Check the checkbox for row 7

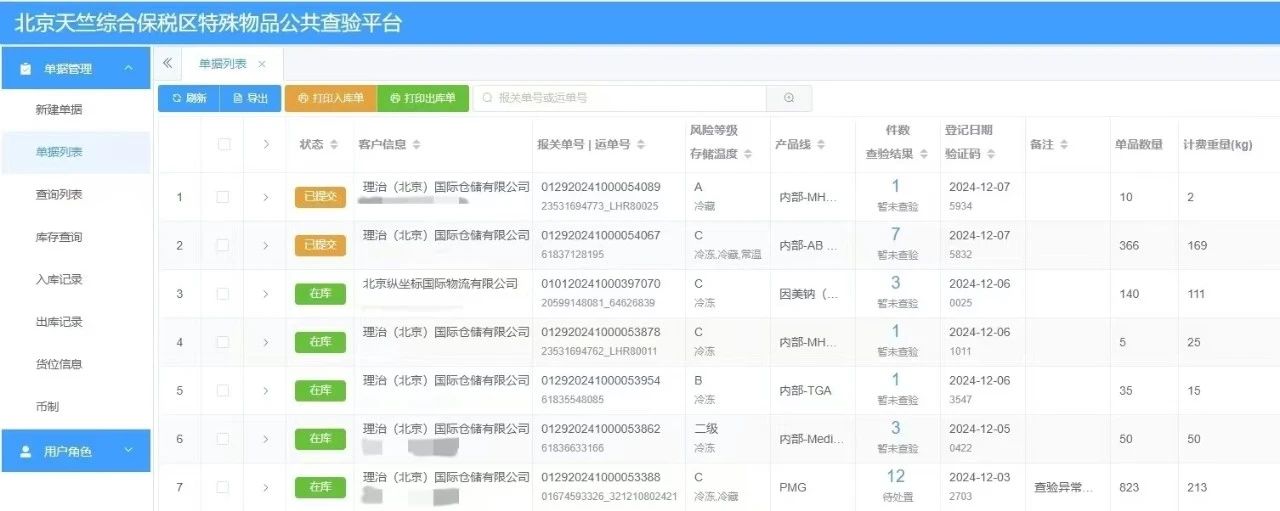click(x=223, y=487)
